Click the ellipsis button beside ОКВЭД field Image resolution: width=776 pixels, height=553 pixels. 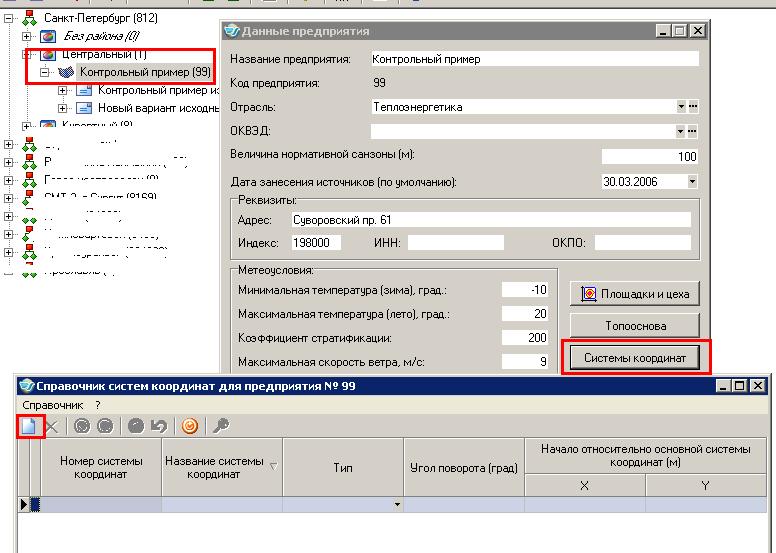(693, 131)
